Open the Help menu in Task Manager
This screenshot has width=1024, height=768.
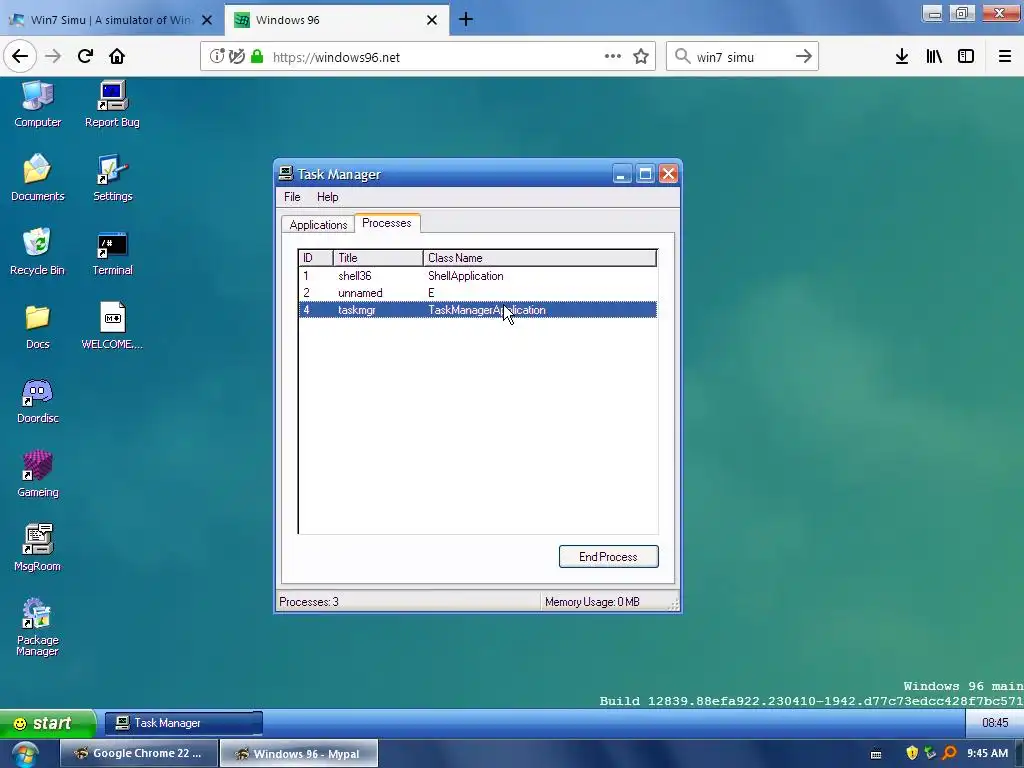[x=327, y=197]
